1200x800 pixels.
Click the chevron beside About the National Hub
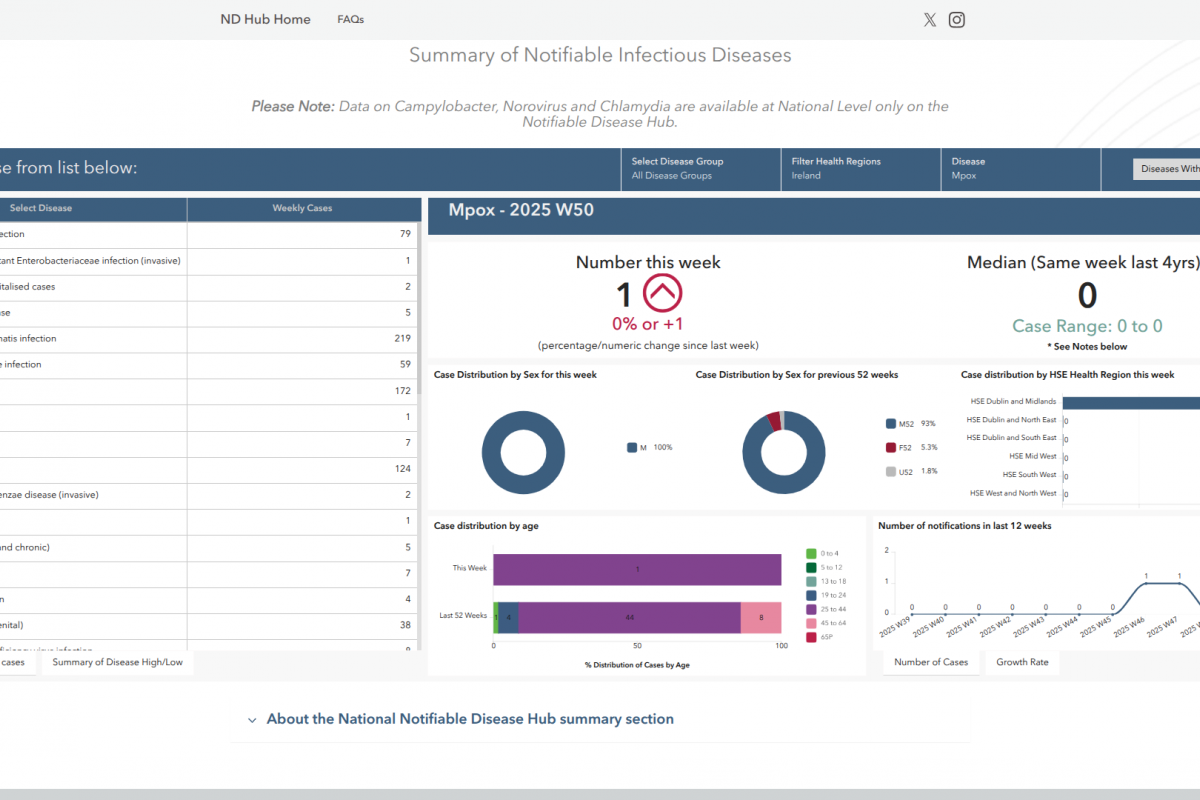[x=252, y=720]
